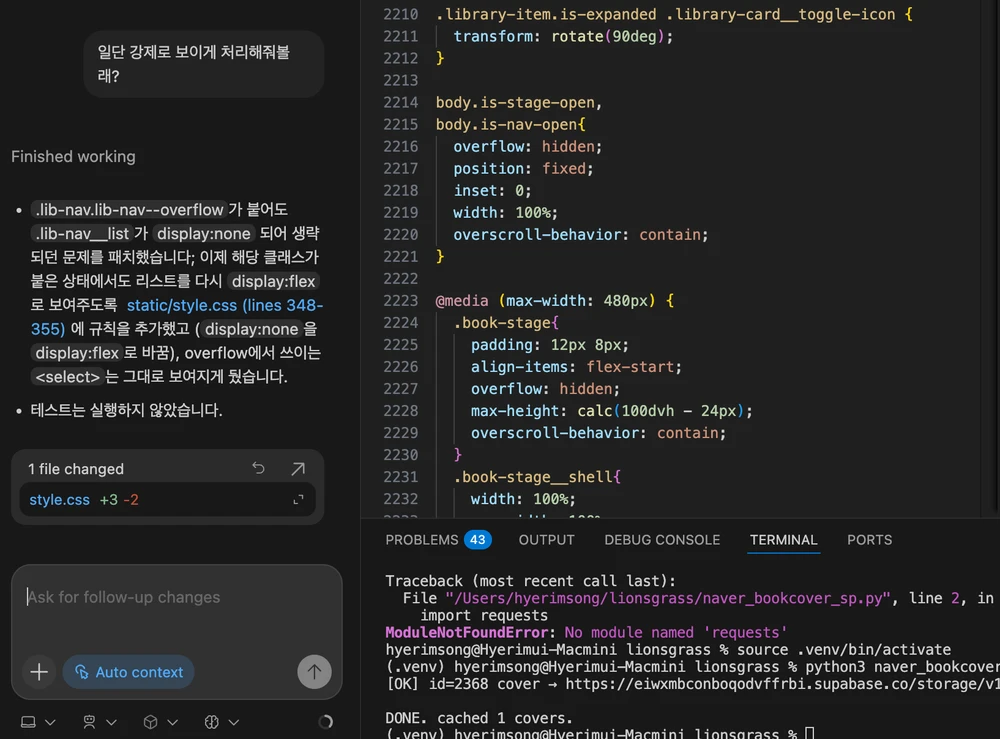Click the Ask for follow-up changes field

tap(177, 597)
